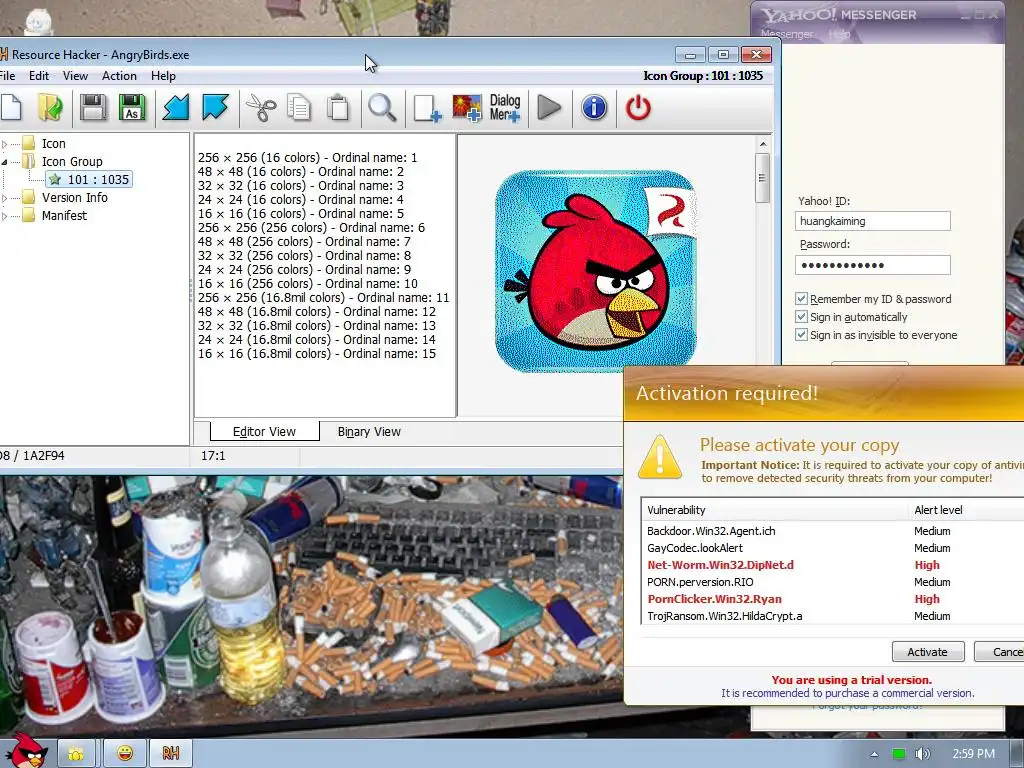Click the editor scrollbar up arrow
Screen dimensions: 1024x768
tap(763, 144)
